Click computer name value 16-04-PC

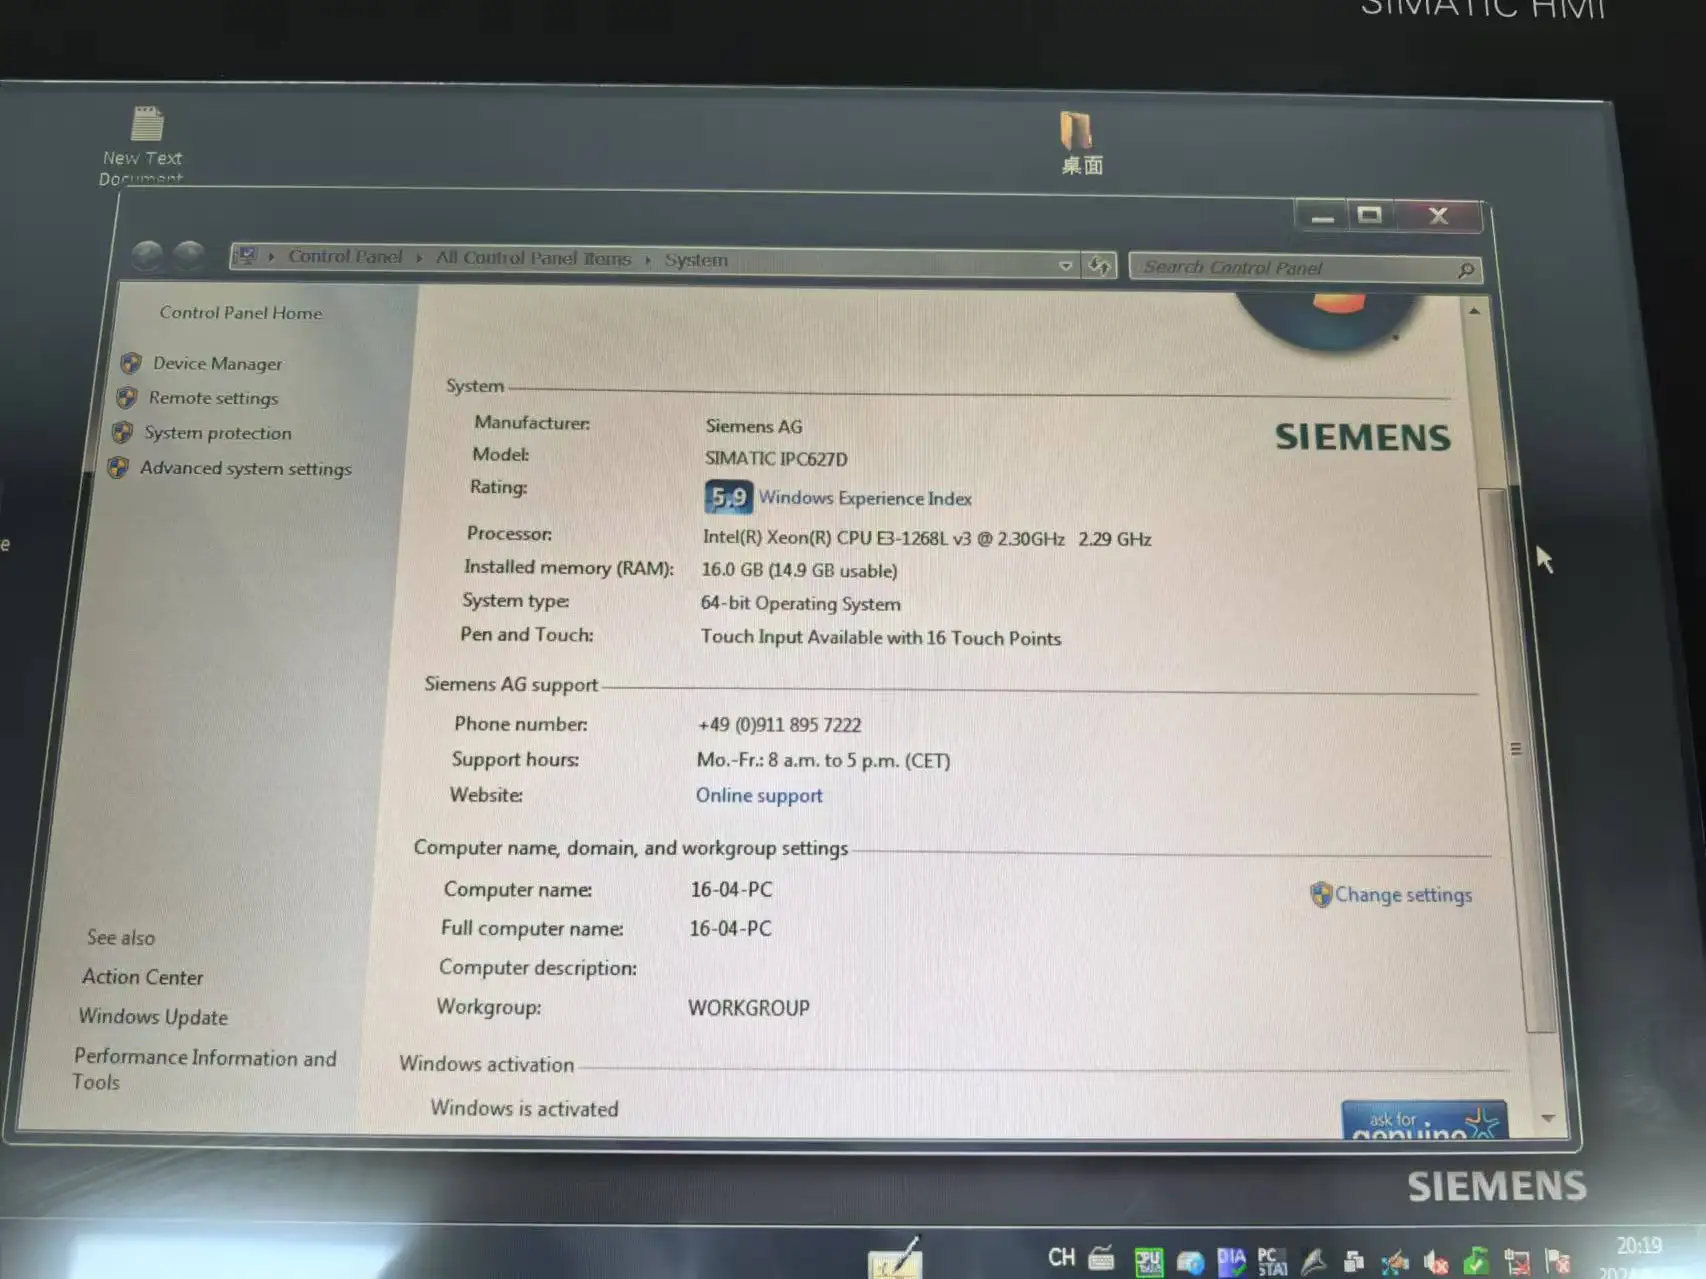[731, 890]
